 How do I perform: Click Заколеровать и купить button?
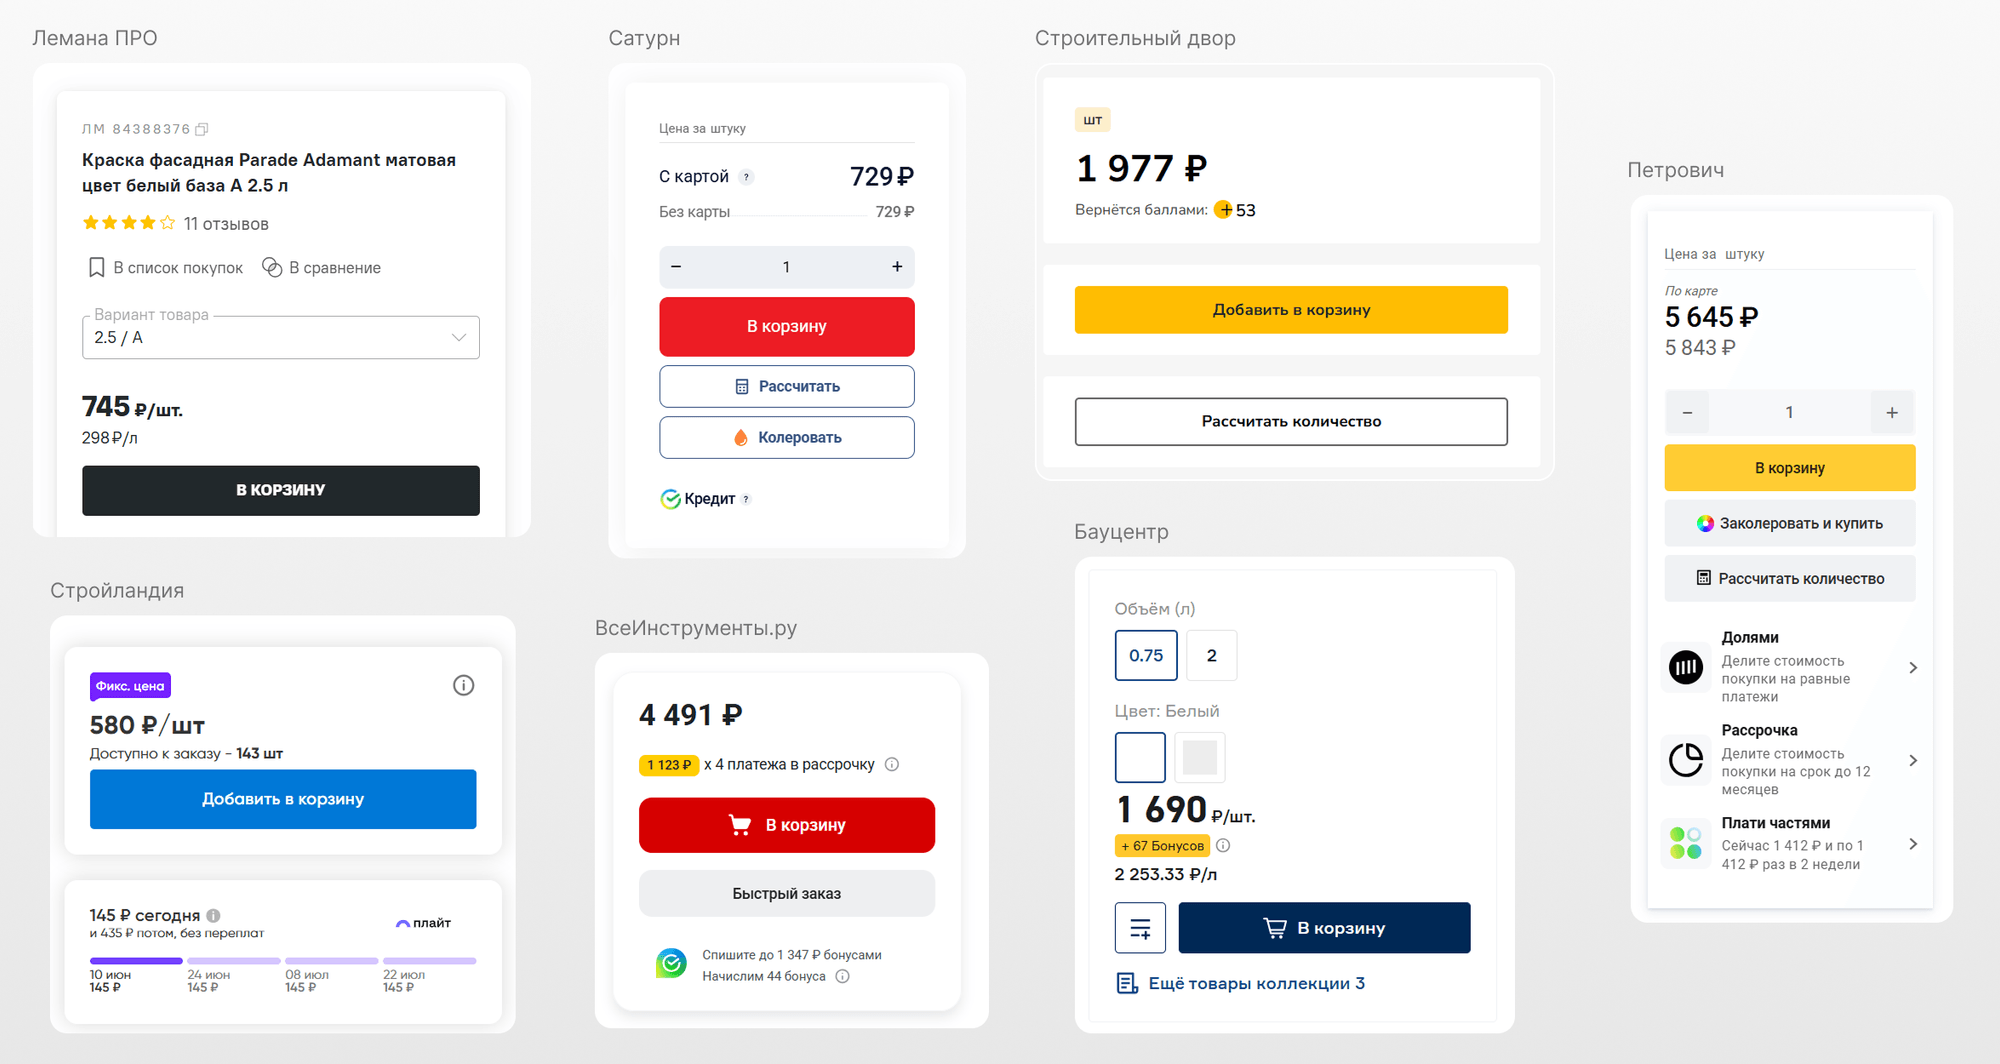pyautogui.click(x=1790, y=523)
